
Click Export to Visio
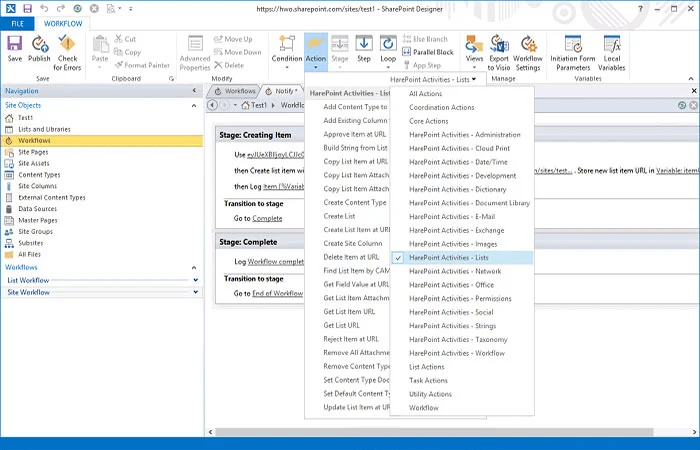(x=499, y=53)
